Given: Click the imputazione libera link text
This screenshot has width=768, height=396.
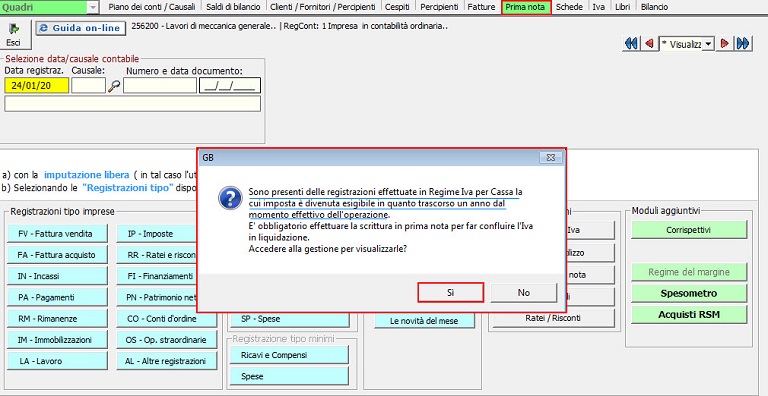Looking at the screenshot, I should 87,174.
